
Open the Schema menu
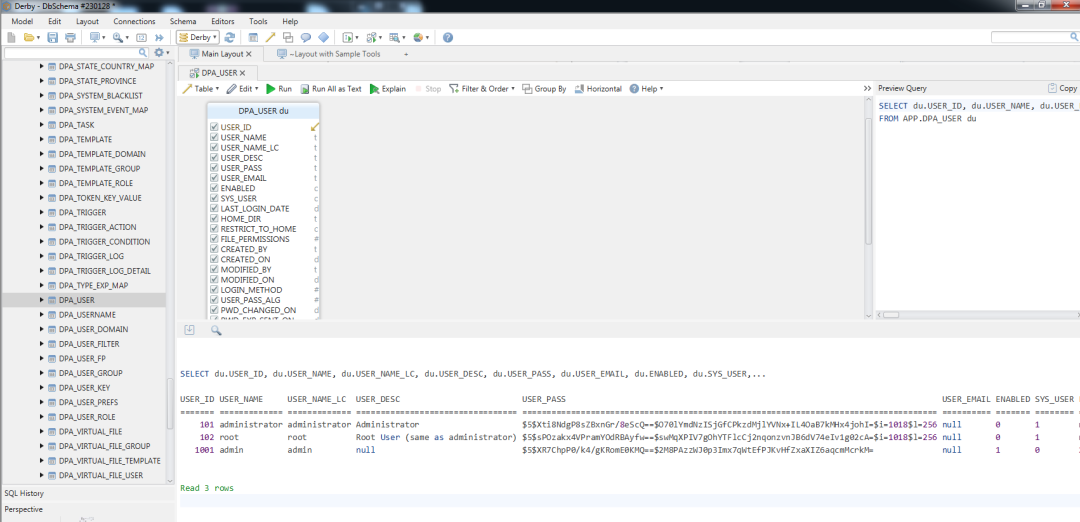click(183, 21)
